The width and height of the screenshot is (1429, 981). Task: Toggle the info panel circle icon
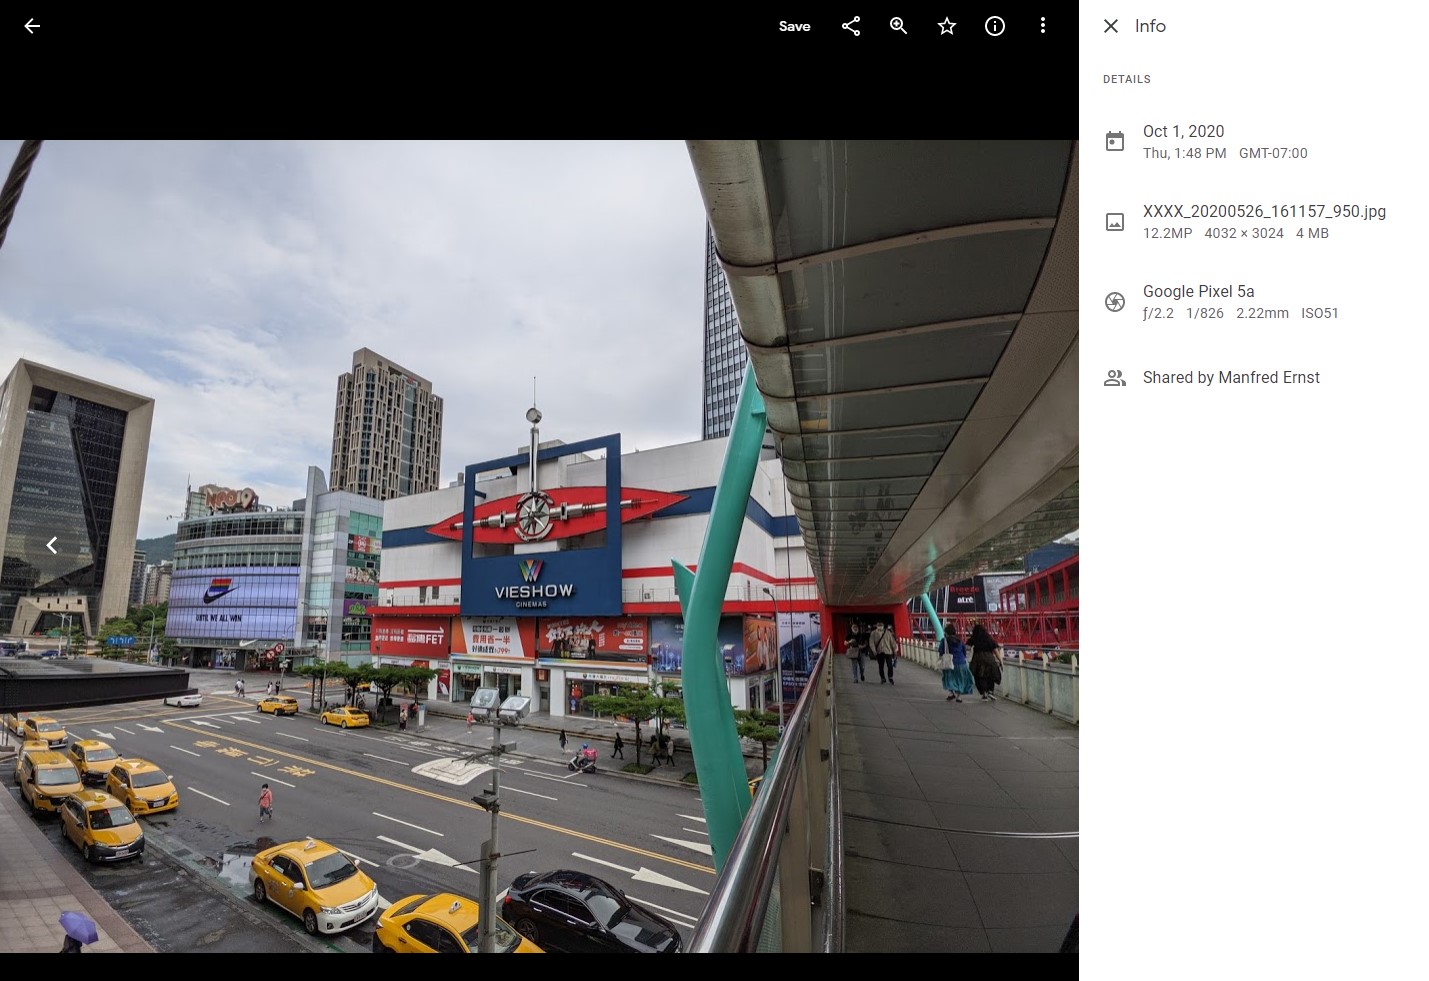coord(995,26)
